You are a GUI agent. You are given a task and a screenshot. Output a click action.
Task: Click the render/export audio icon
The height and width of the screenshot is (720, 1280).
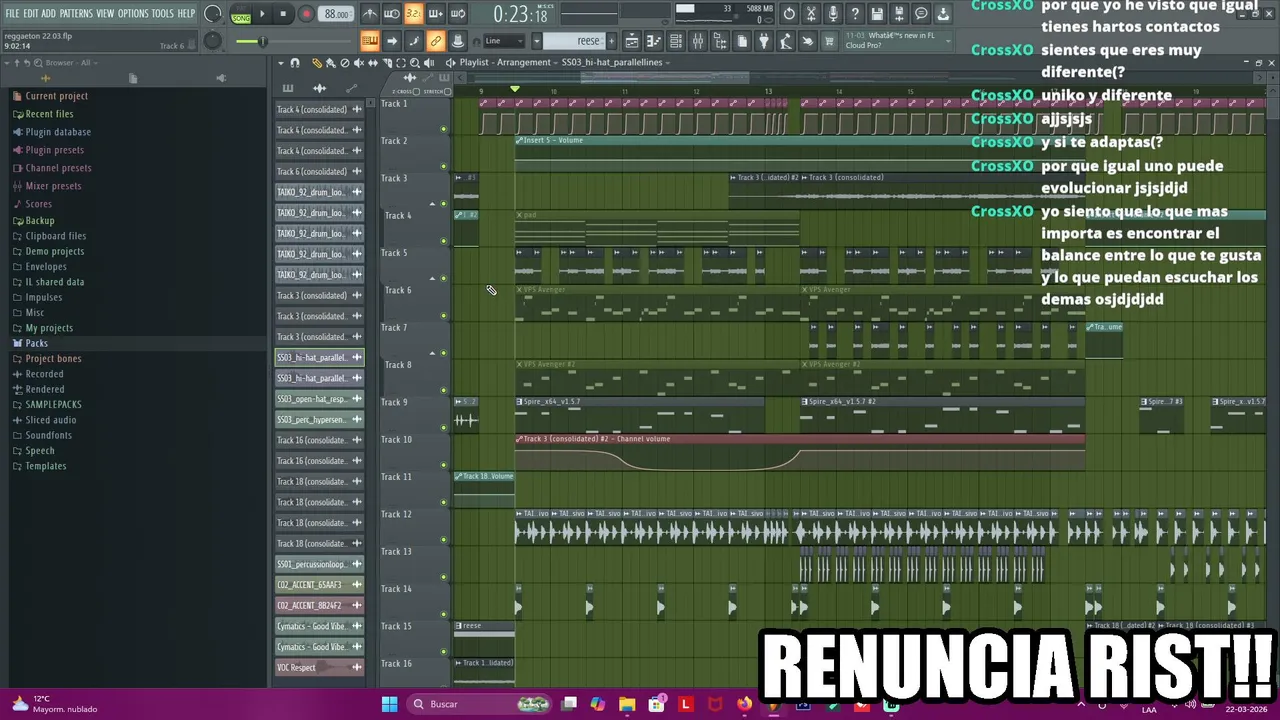point(899,14)
